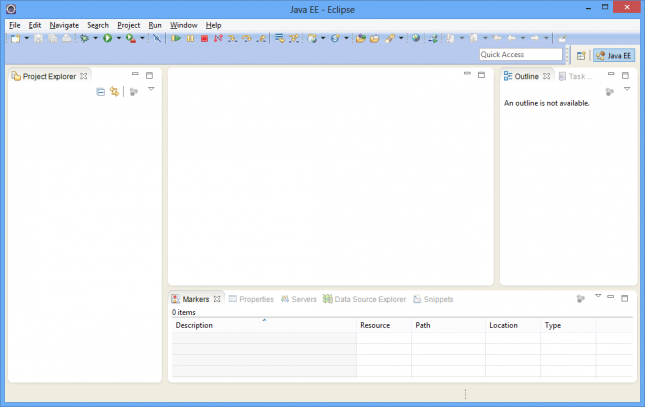Screen dimensions: 645x407
Task: Click the Open Type folder icon
Action: 361,39
